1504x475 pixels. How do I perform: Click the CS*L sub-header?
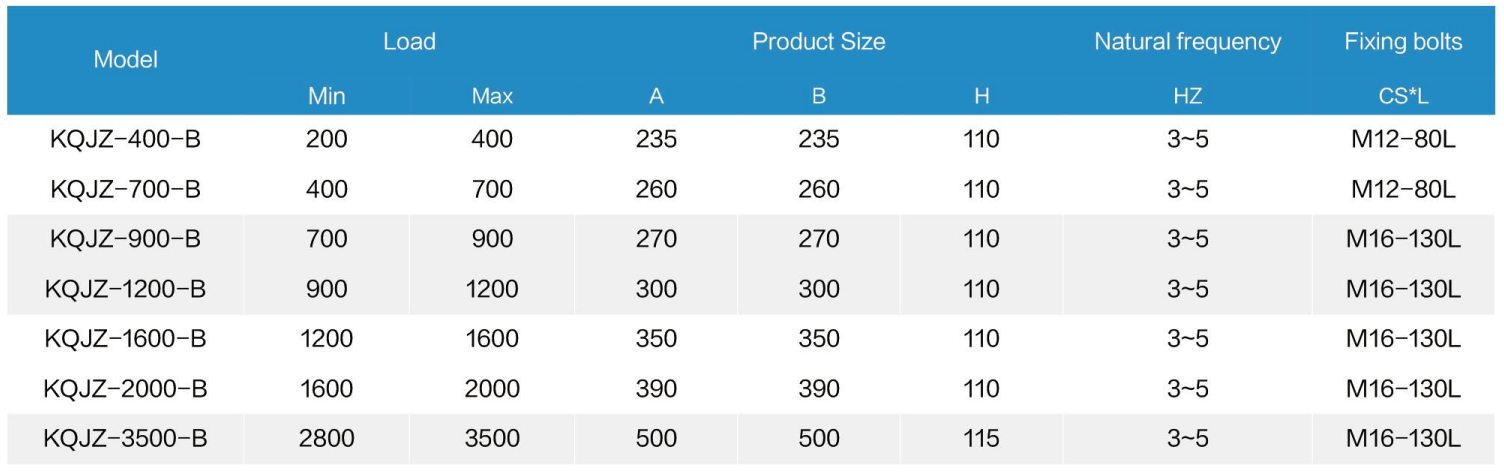pos(1403,96)
